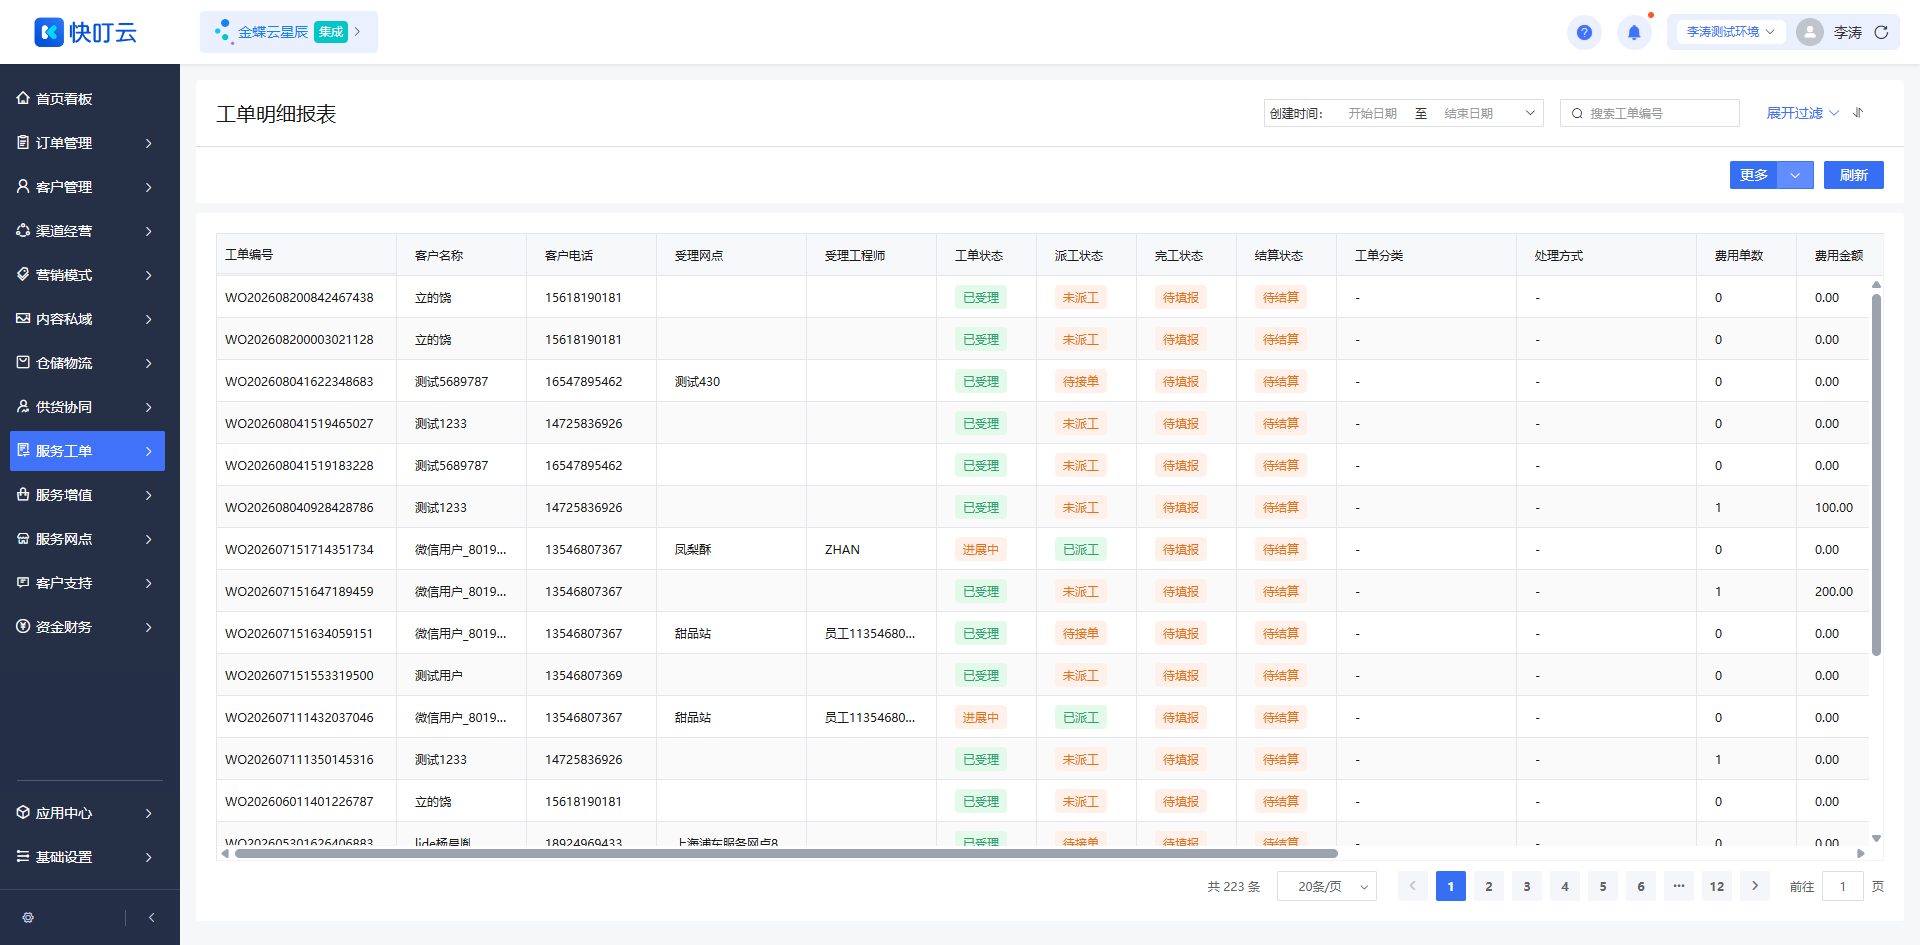Open the 创建时间 date range dropdown arrow
The width and height of the screenshot is (1920, 945).
(1530, 113)
